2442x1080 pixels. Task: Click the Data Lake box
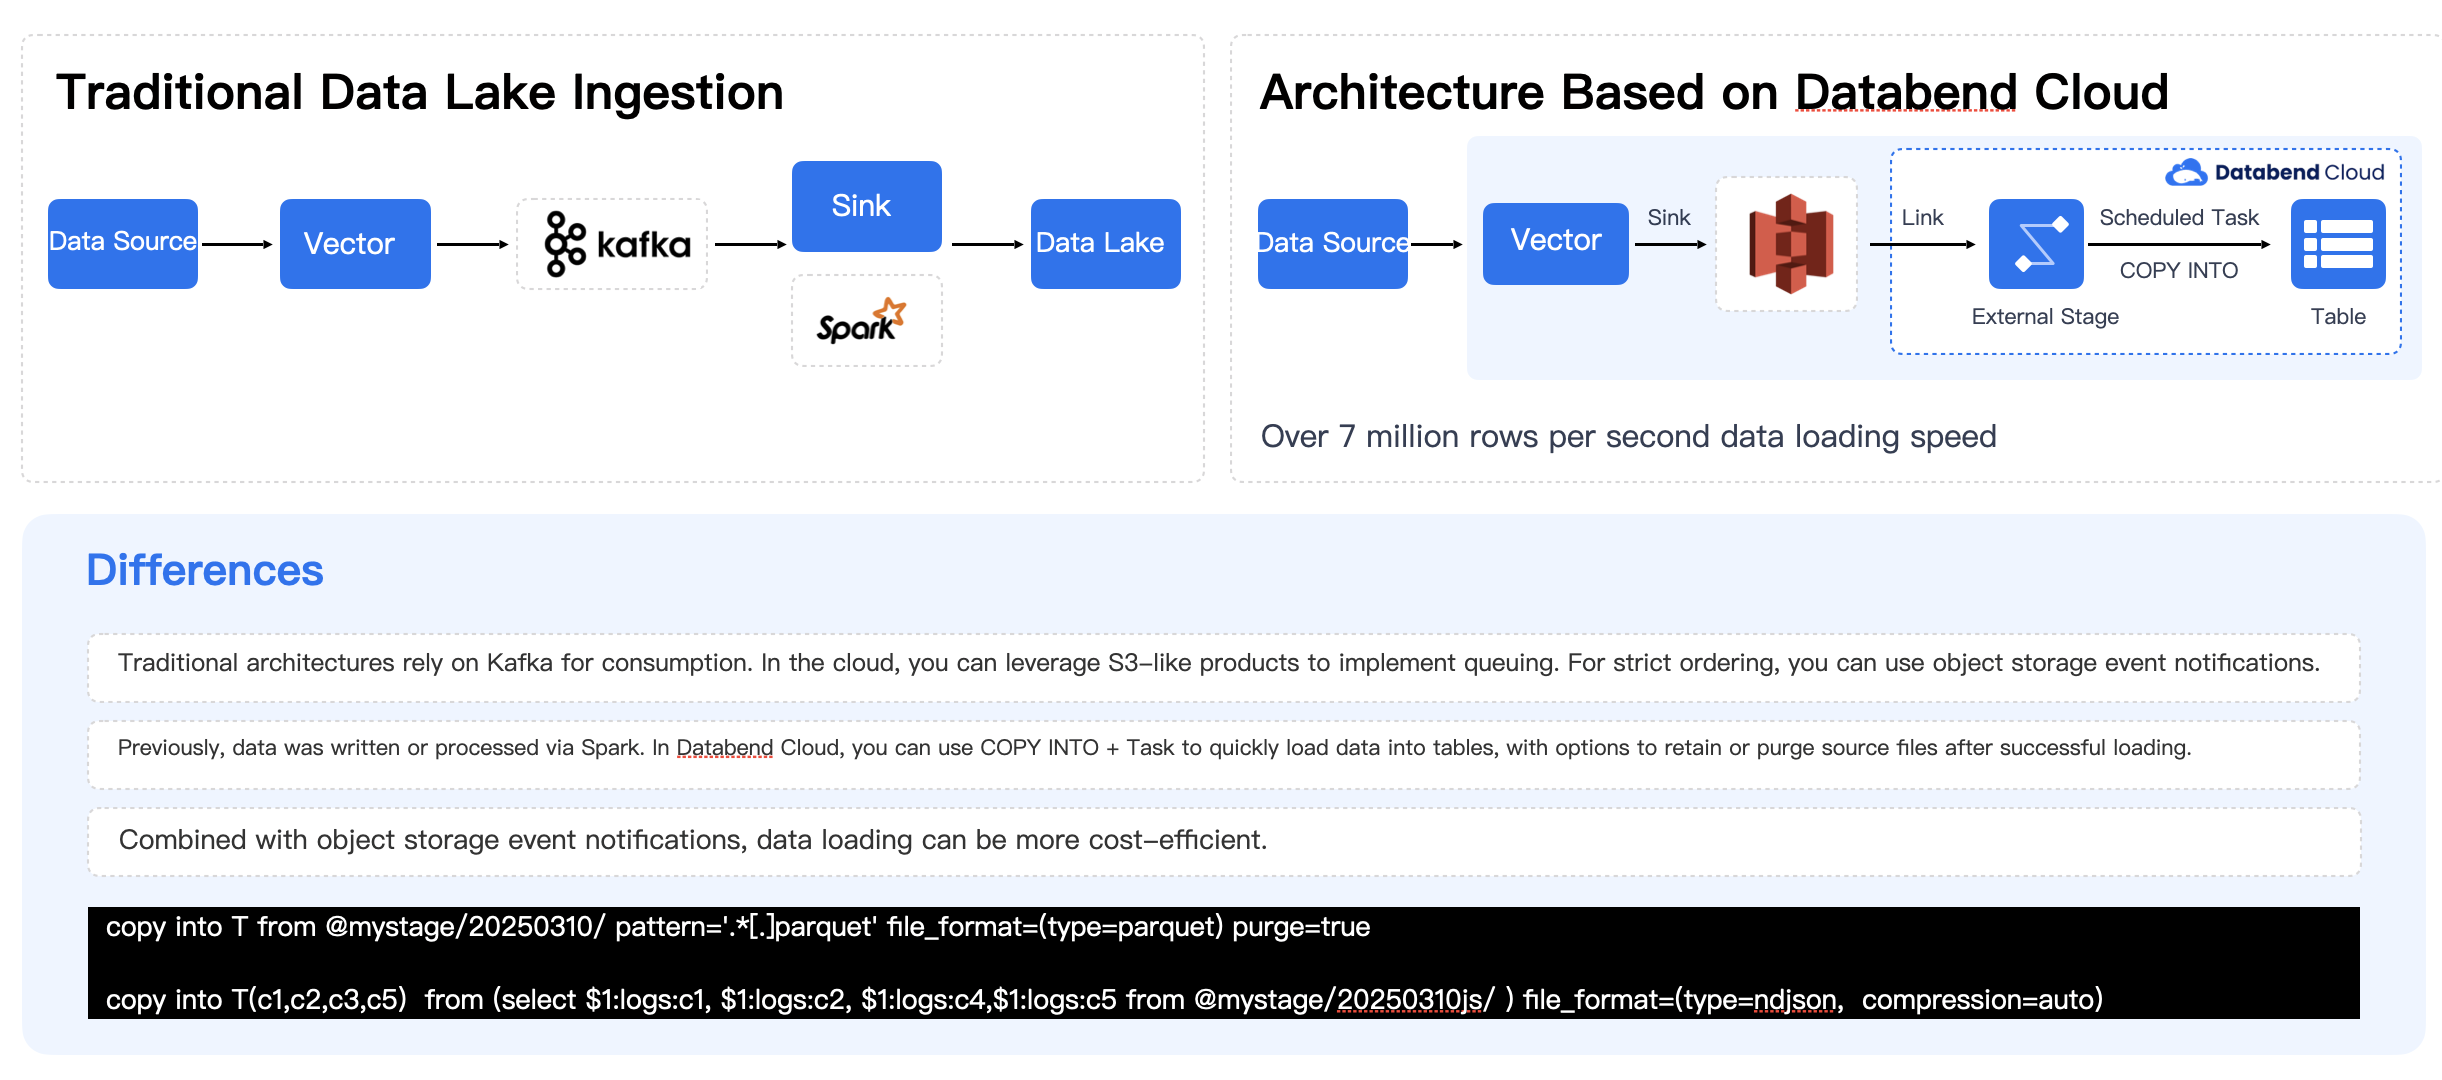[x=1105, y=243]
